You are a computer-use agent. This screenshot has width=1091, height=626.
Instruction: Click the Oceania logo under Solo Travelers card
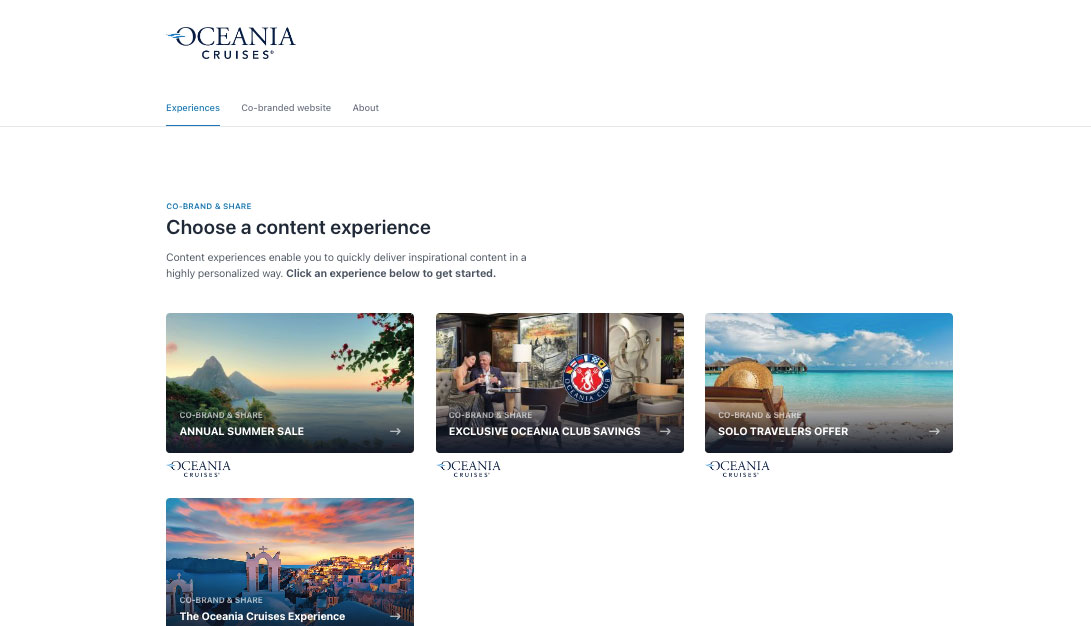[x=738, y=468]
